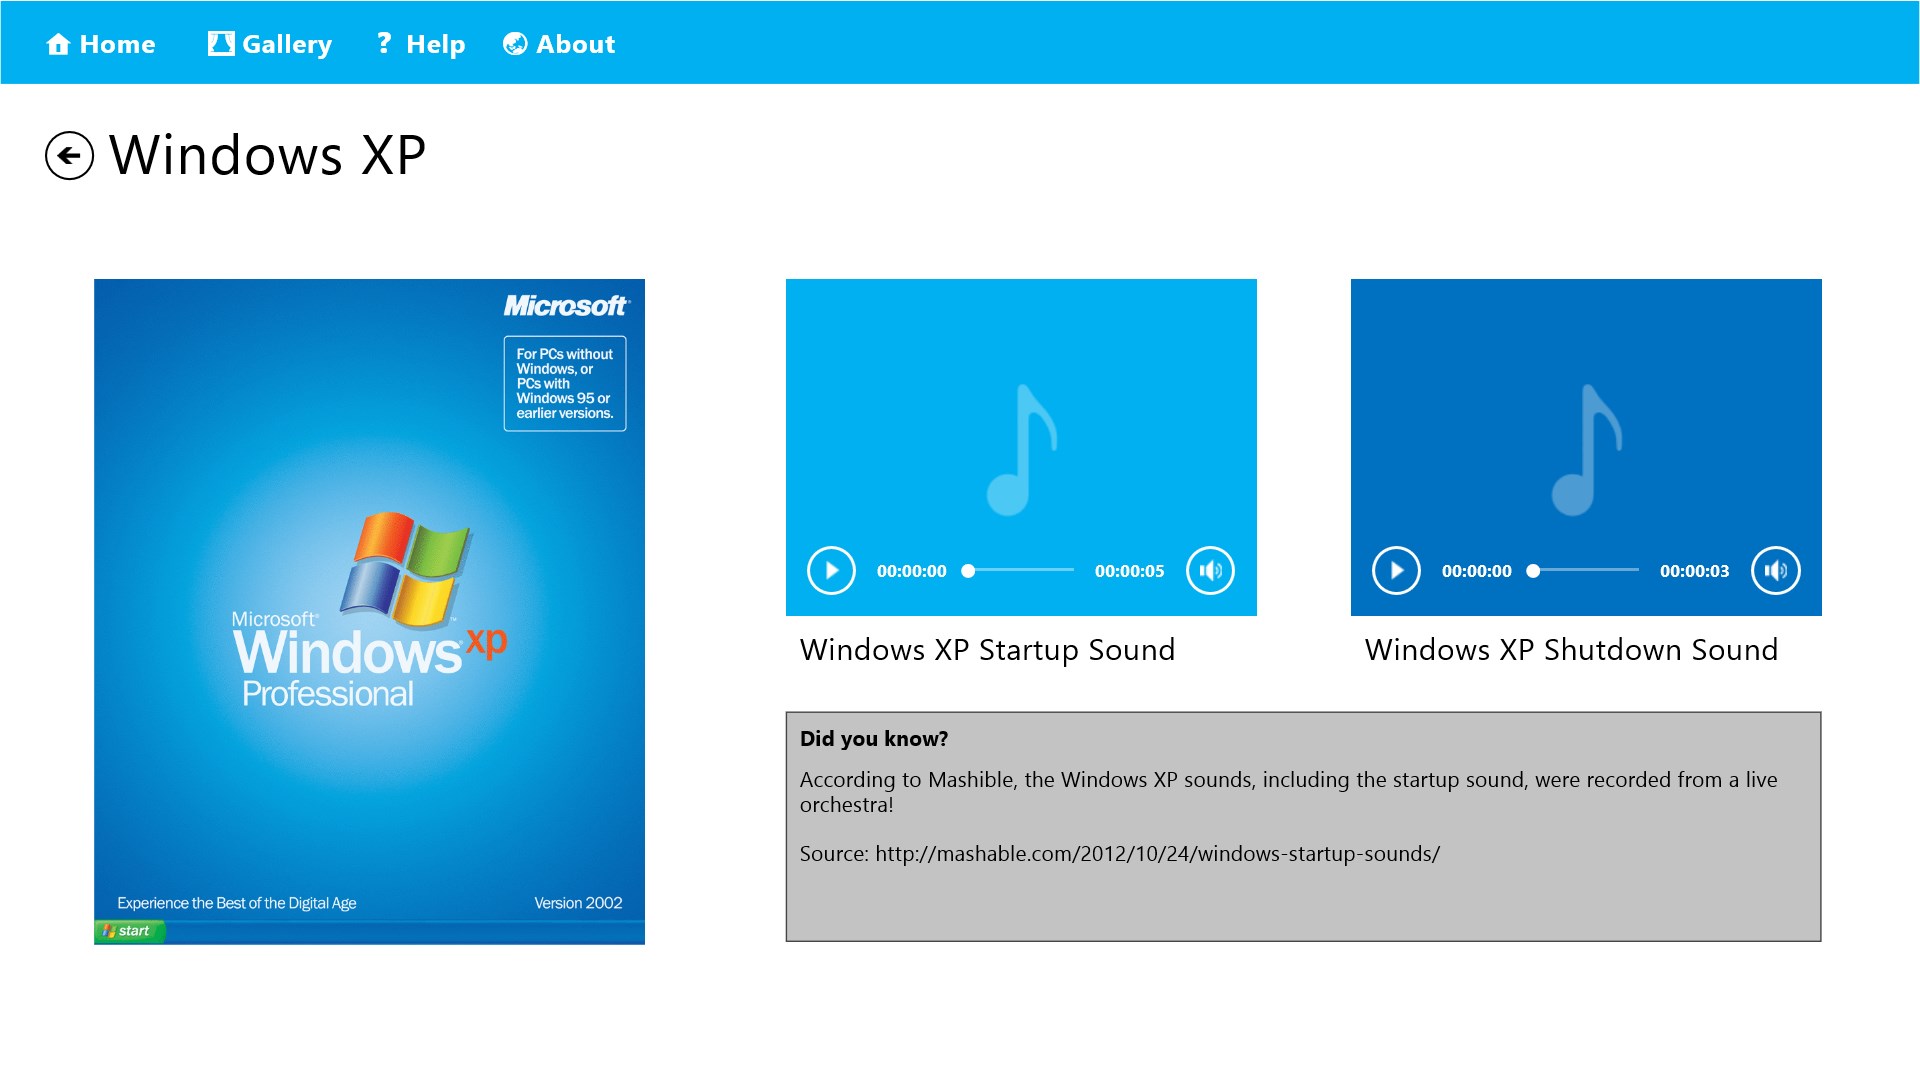Play the Windows XP Shutdown Sound
This screenshot has width=1920, height=1080.
click(1396, 571)
